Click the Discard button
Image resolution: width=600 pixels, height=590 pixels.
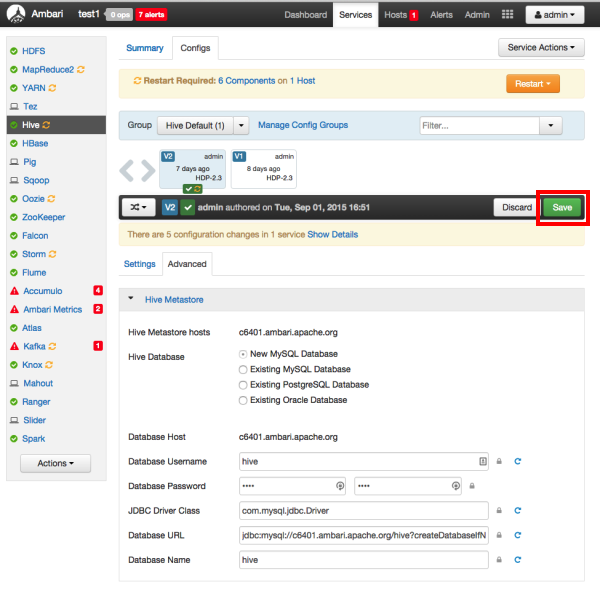517,207
